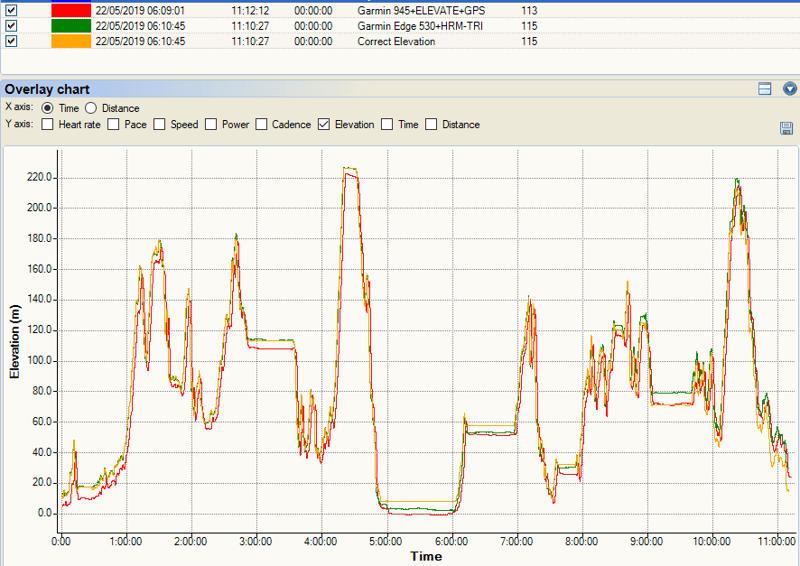Enable Power on Y axis
This screenshot has width=800, height=566.
(x=211, y=125)
